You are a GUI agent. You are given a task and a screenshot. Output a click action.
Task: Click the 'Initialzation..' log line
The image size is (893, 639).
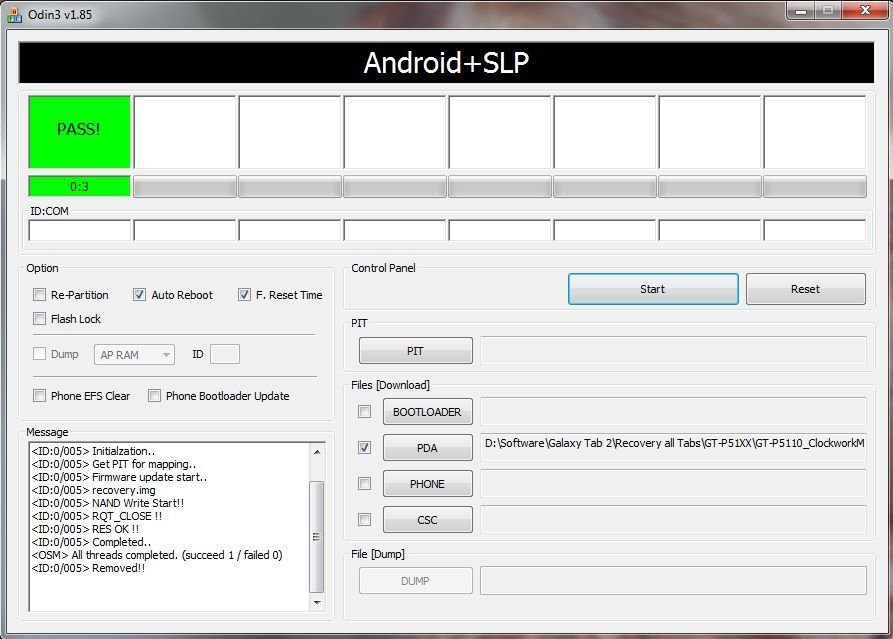[x=93, y=450]
